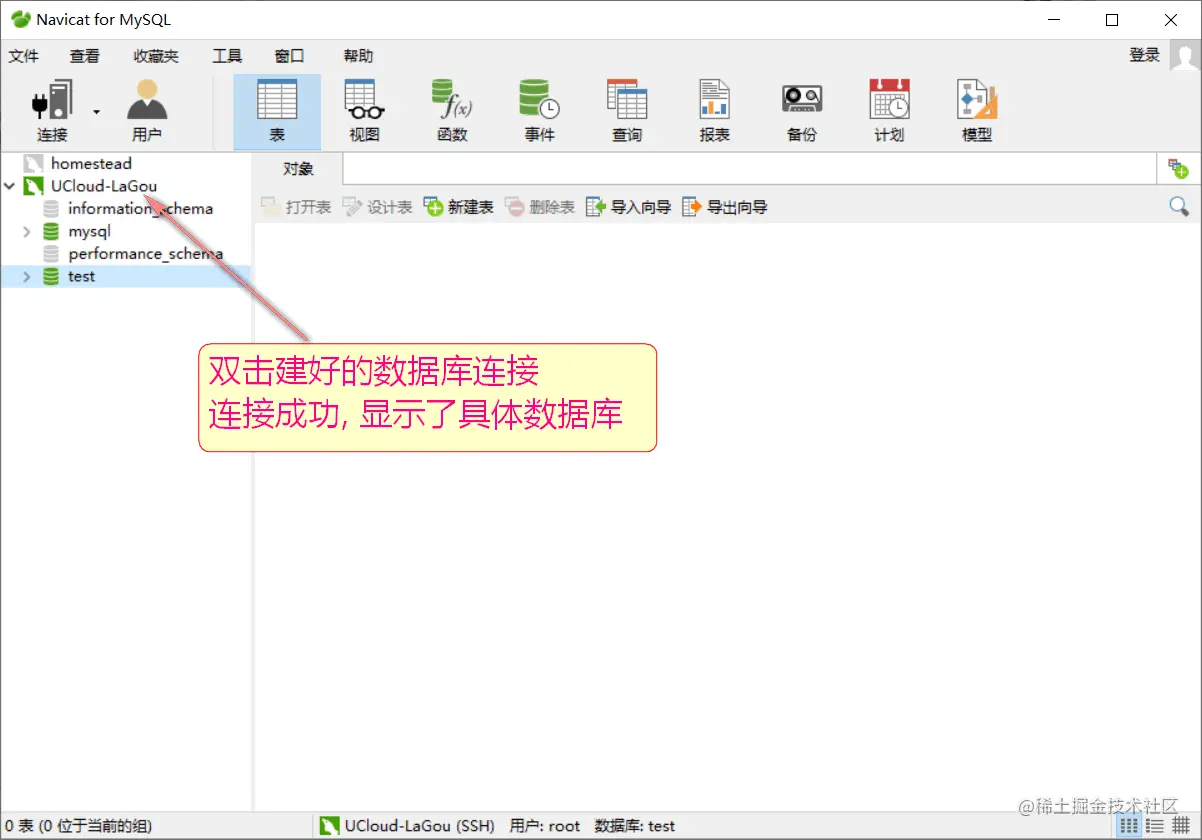Open the 查看 menu
Image resolution: width=1202 pixels, height=840 pixels.
[85, 56]
